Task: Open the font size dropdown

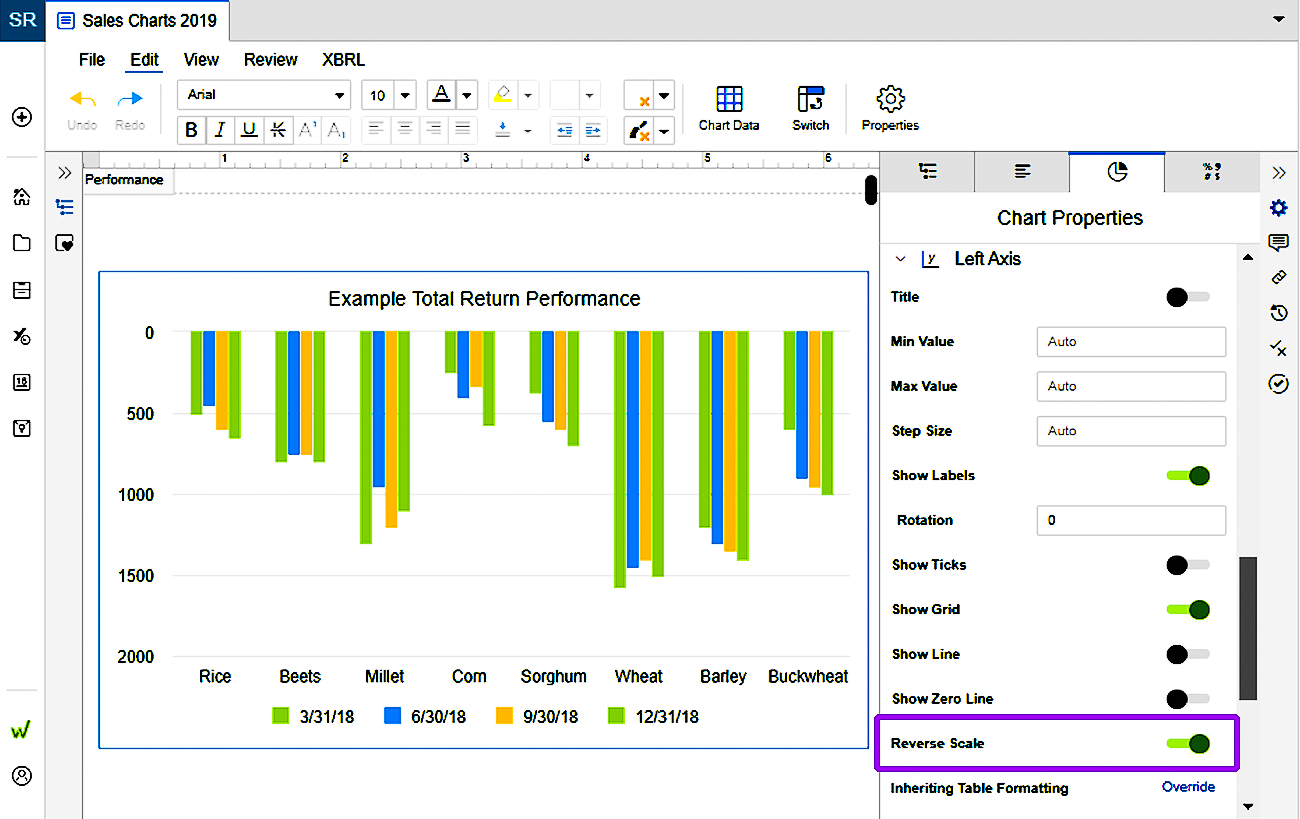Action: click(404, 96)
